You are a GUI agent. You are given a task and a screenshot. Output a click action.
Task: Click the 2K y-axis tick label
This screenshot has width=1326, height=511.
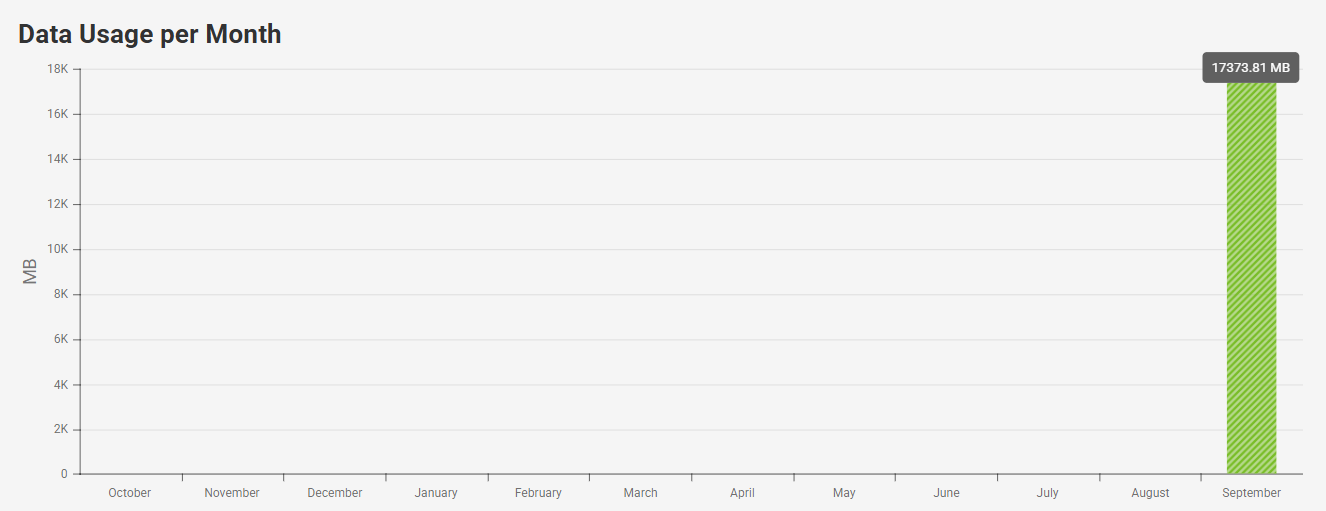click(59, 429)
